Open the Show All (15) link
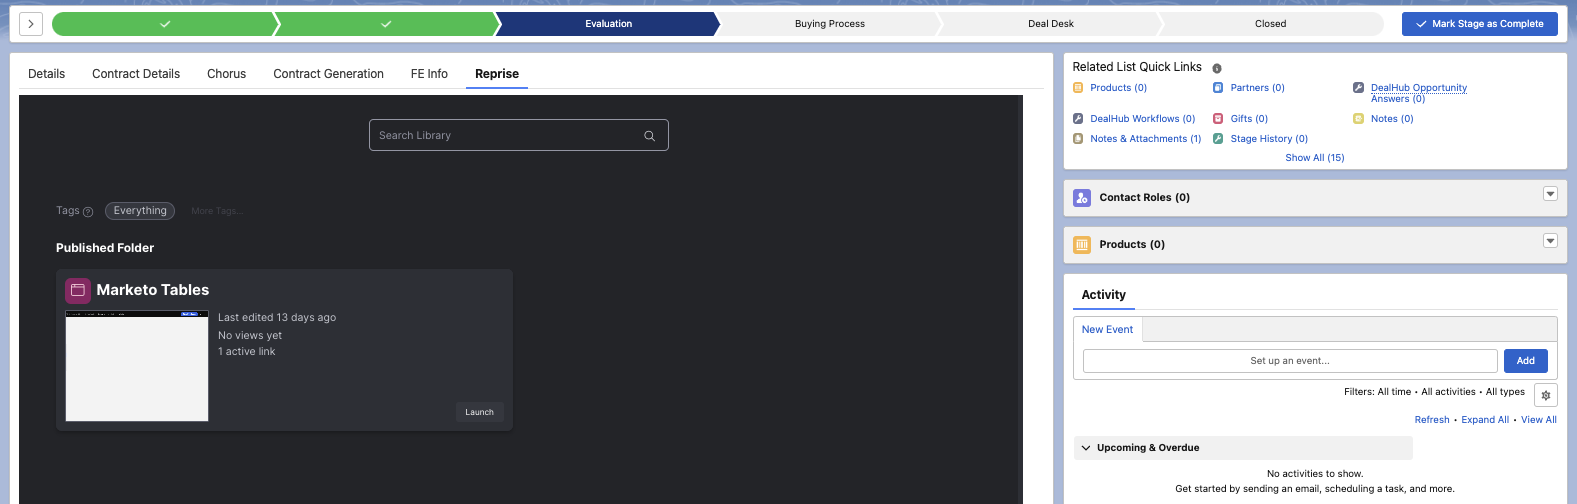The width and height of the screenshot is (1577, 504). (x=1314, y=158)
